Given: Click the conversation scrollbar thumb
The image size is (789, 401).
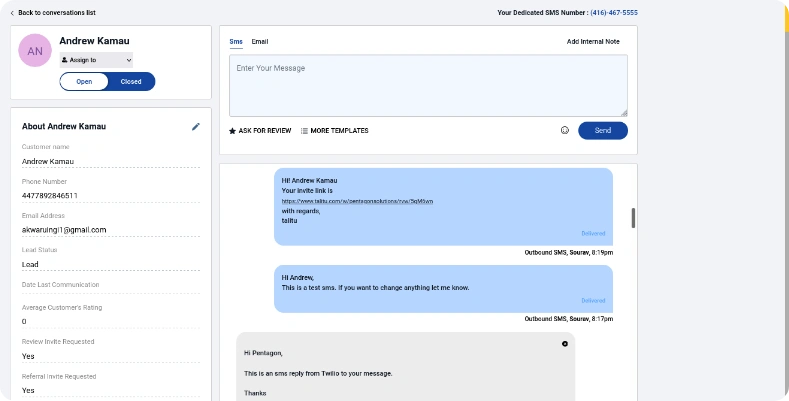Looking at the screenshot, I should click(633, 218).
